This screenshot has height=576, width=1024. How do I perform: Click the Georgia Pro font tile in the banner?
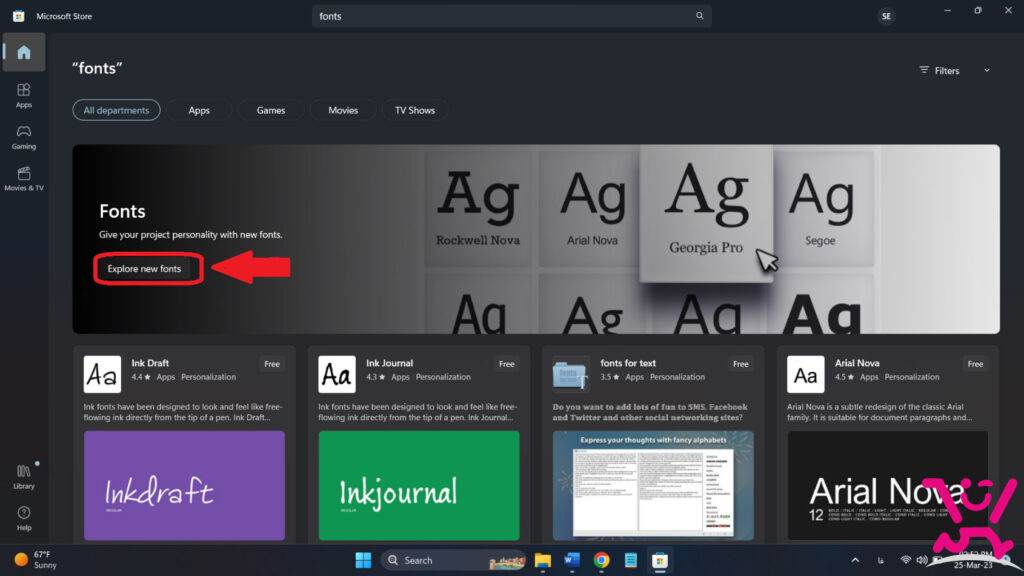point(706,213)
